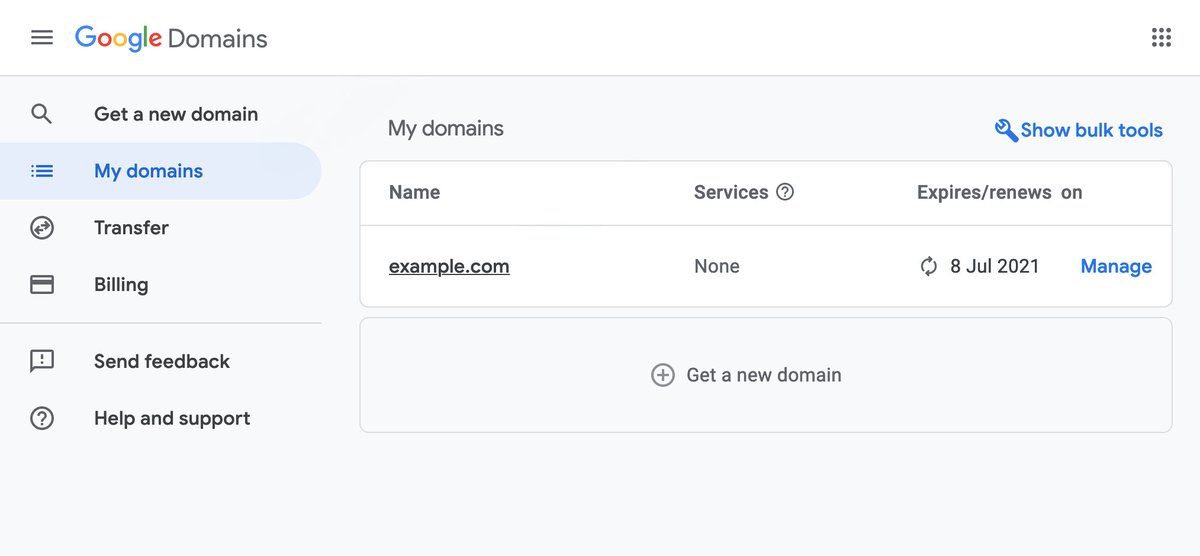Click the wrench icon for bulk tools
Viewport: 1200px width, 556px height.
[1005, 130]
